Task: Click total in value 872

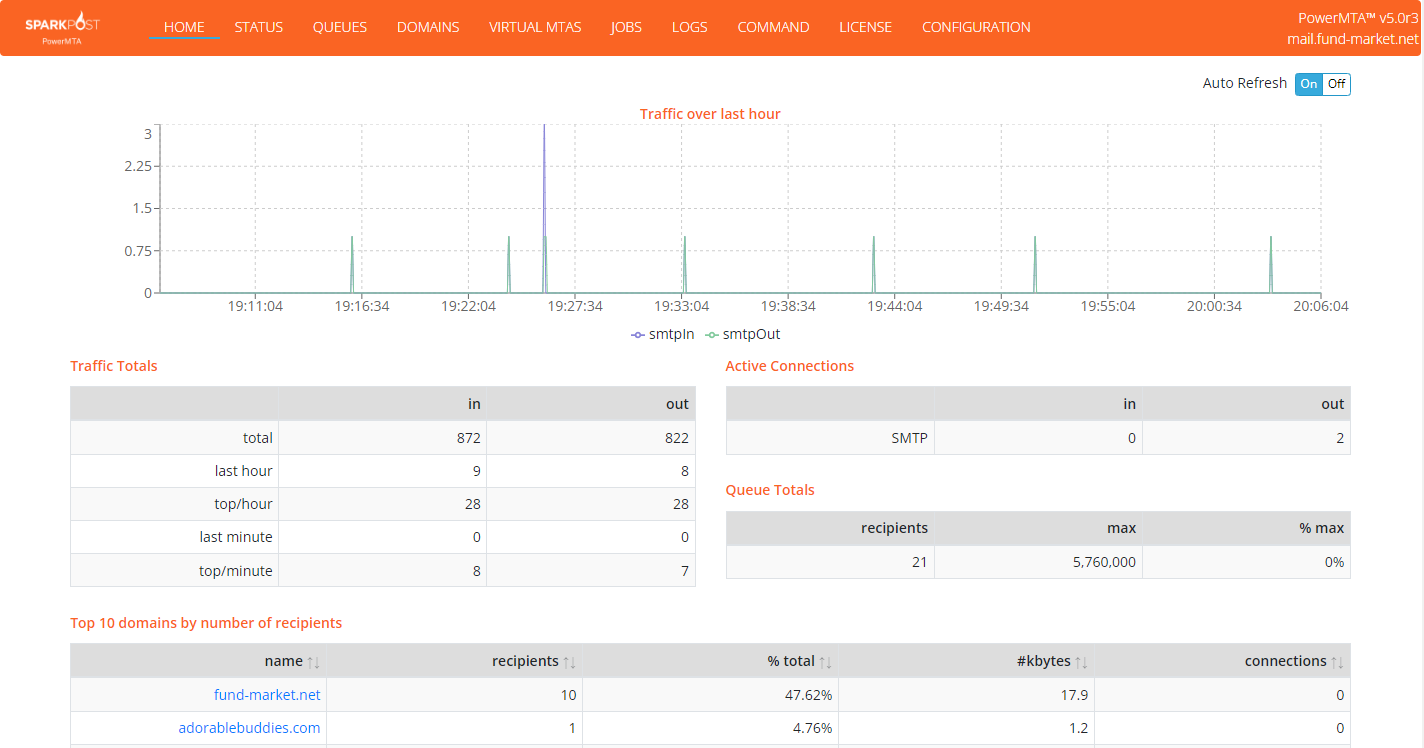Action: (470, 438)
